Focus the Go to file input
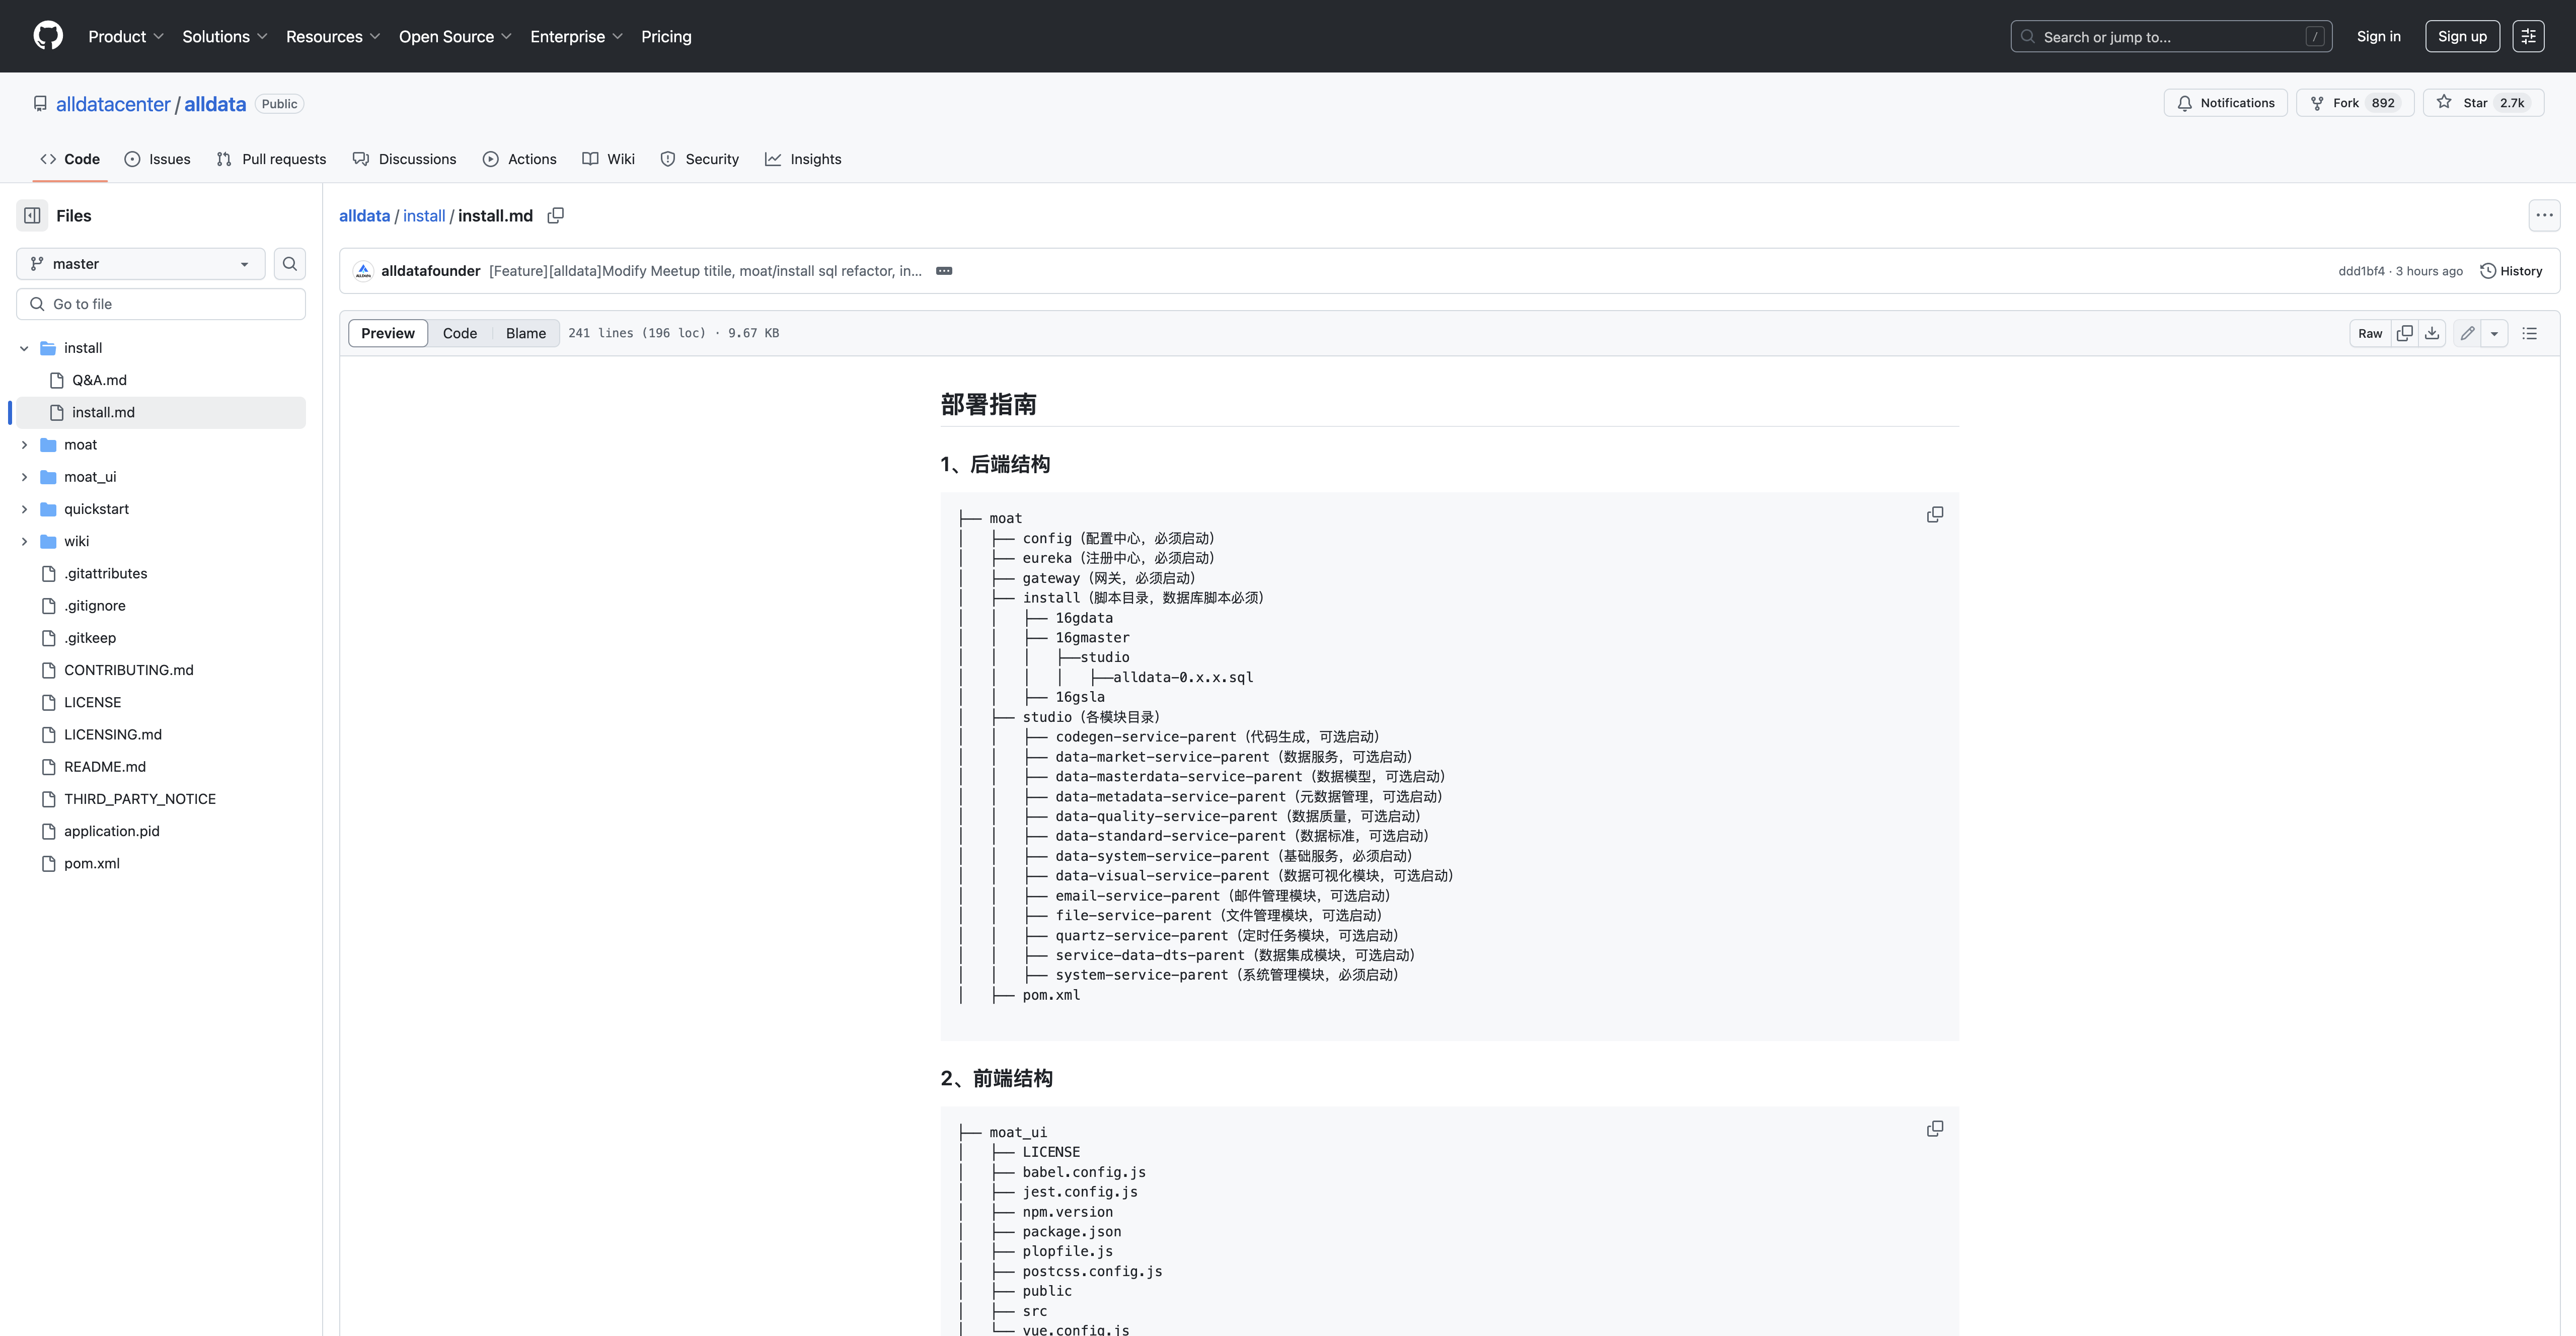2576x1336 pixels. (x=161, y=304)
